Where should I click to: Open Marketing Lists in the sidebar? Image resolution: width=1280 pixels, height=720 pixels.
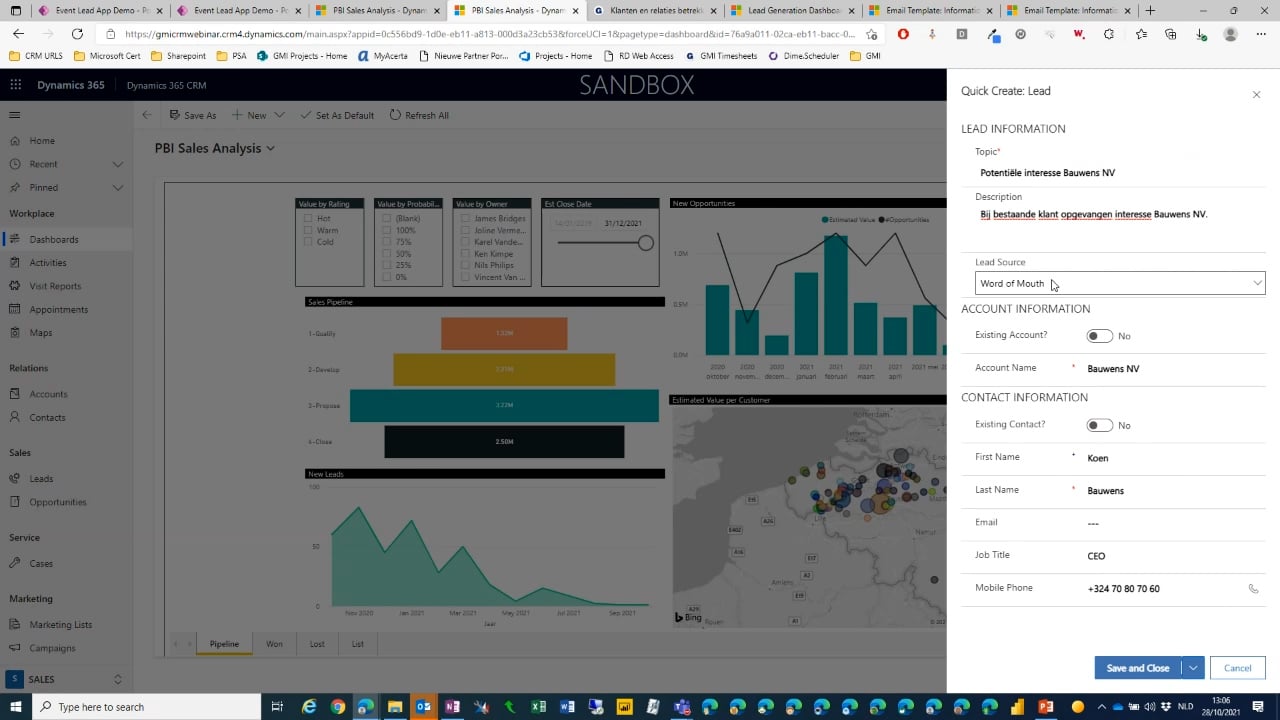click(60, 625)
